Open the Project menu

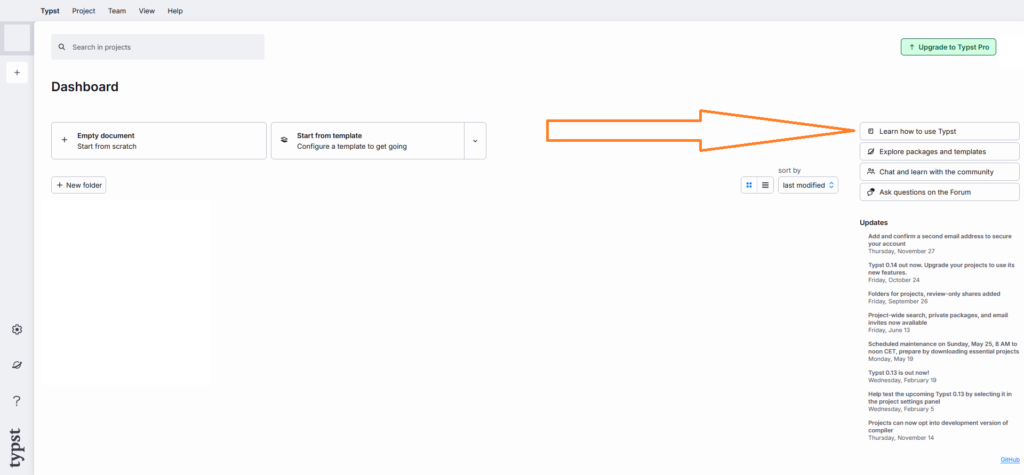pos(84,10)
